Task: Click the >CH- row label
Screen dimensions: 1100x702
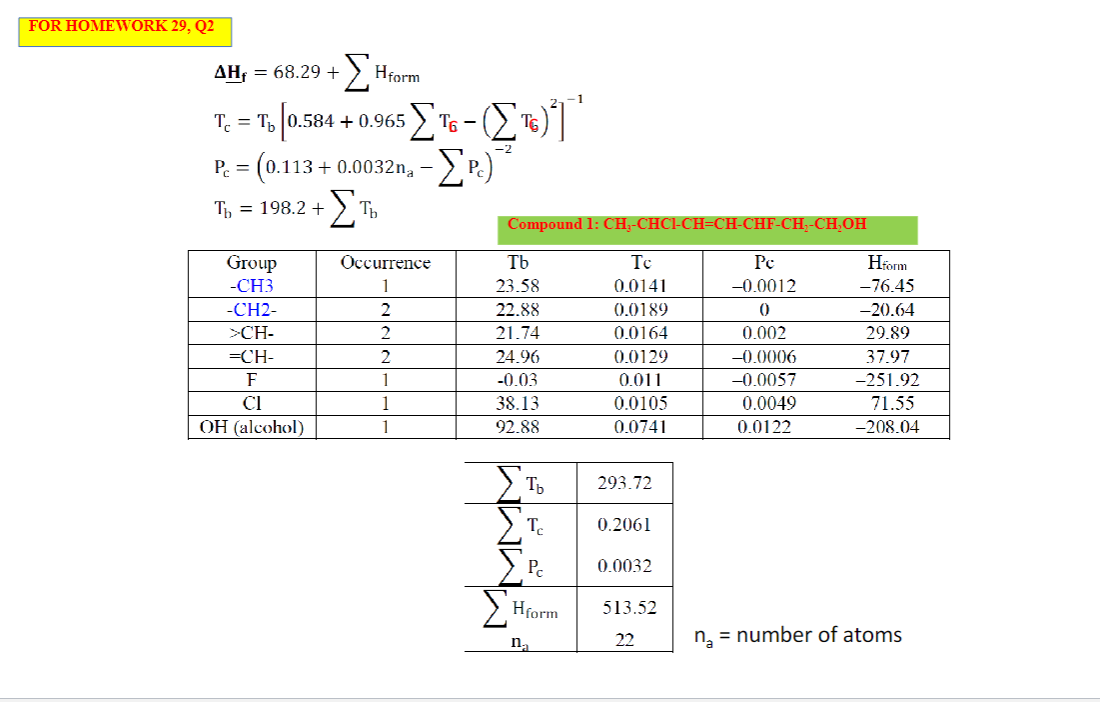Action: tap(251, 333)
